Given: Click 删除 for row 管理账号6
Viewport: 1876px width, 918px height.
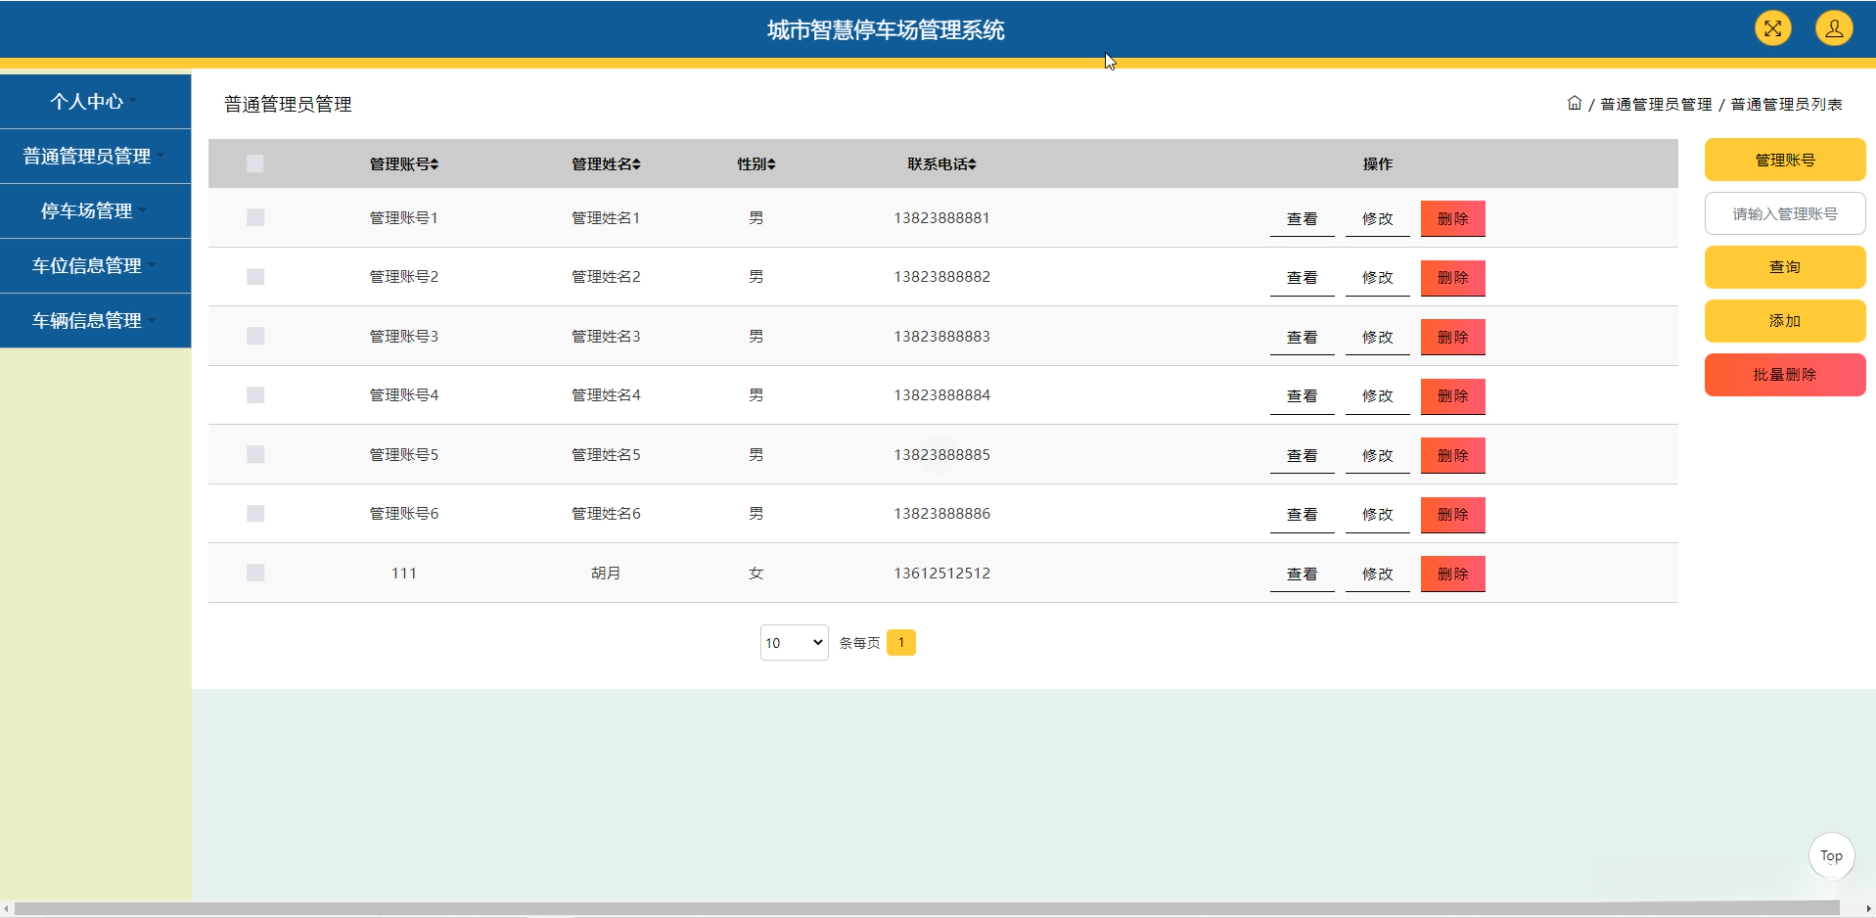Looking at the screenshot, I should click(1453, 515).
